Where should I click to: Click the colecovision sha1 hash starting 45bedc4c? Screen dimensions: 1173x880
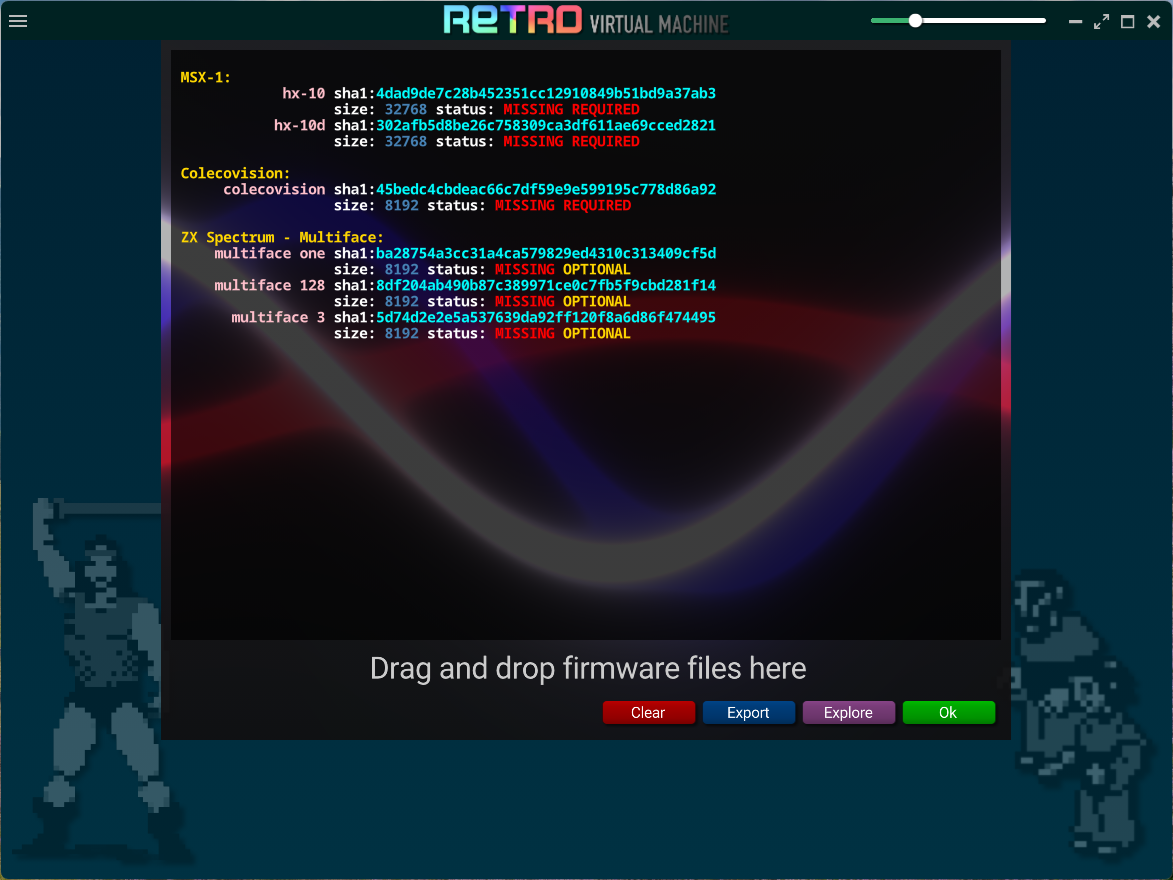[x=545, y=189]
